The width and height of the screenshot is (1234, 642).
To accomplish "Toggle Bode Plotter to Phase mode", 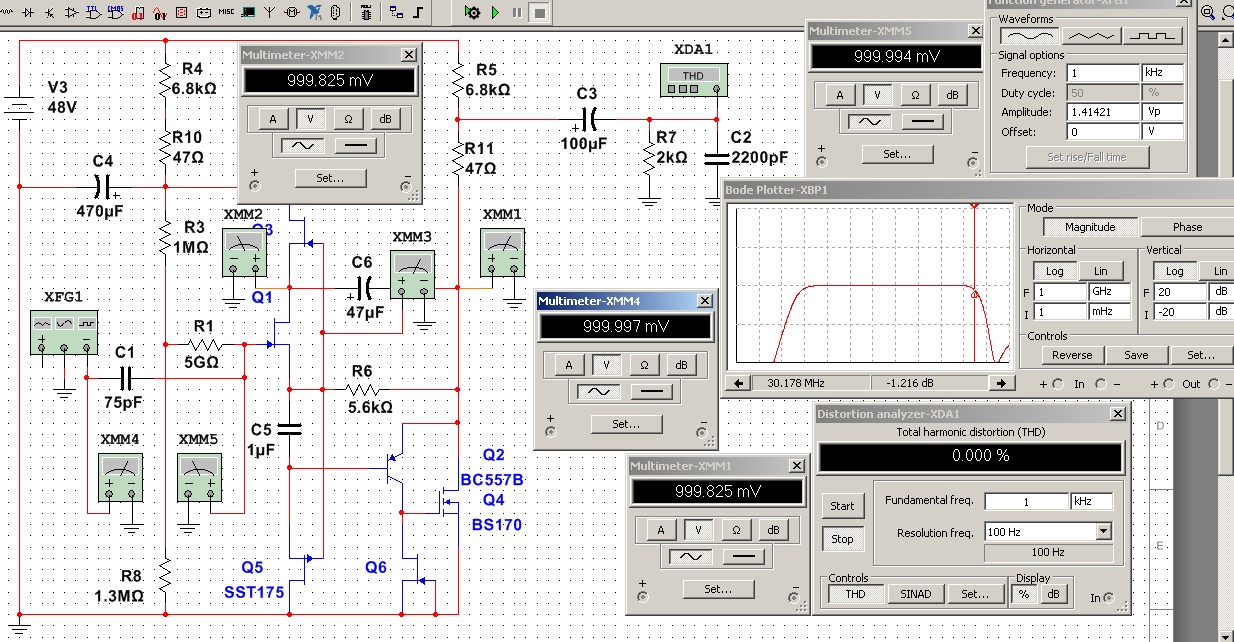I will click(1188, 227).
